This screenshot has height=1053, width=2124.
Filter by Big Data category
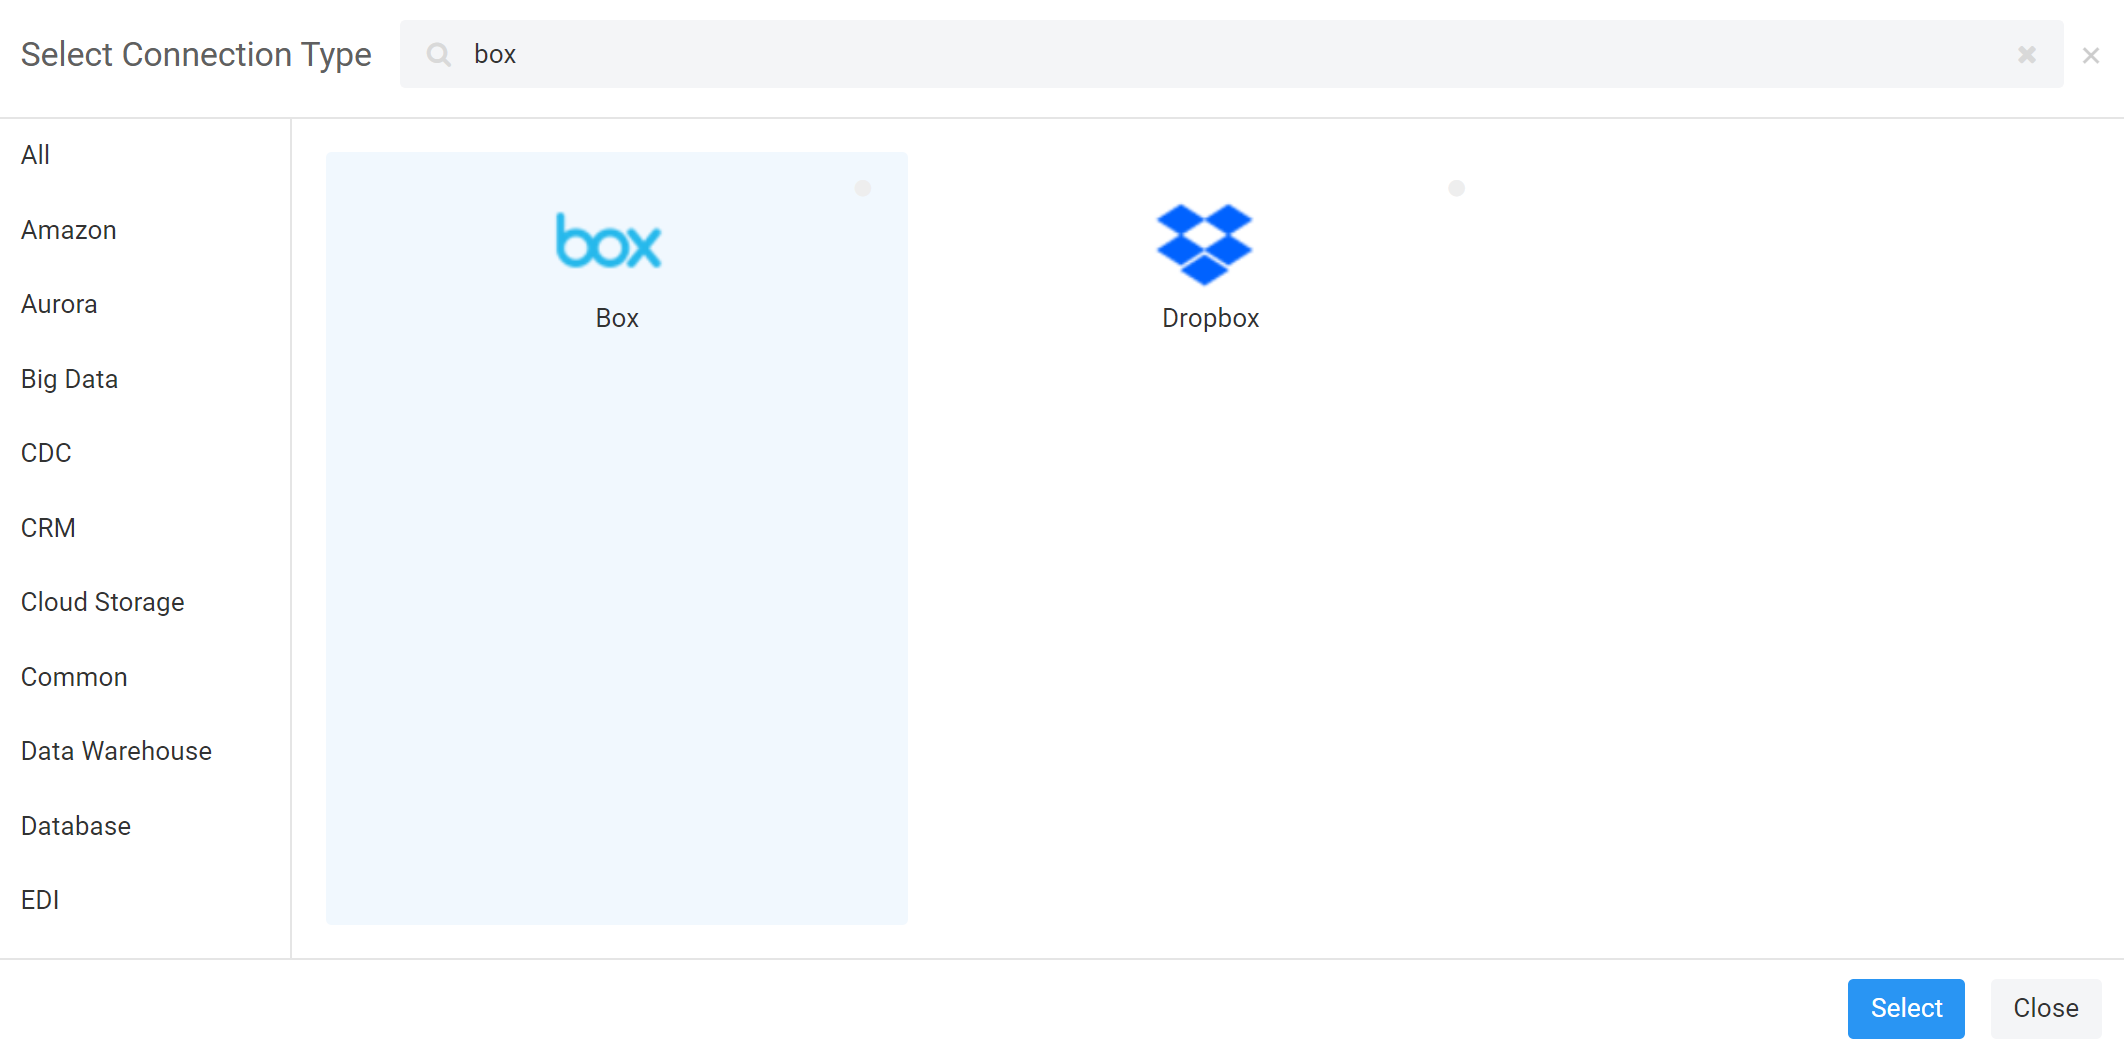(x=70, y=379)
